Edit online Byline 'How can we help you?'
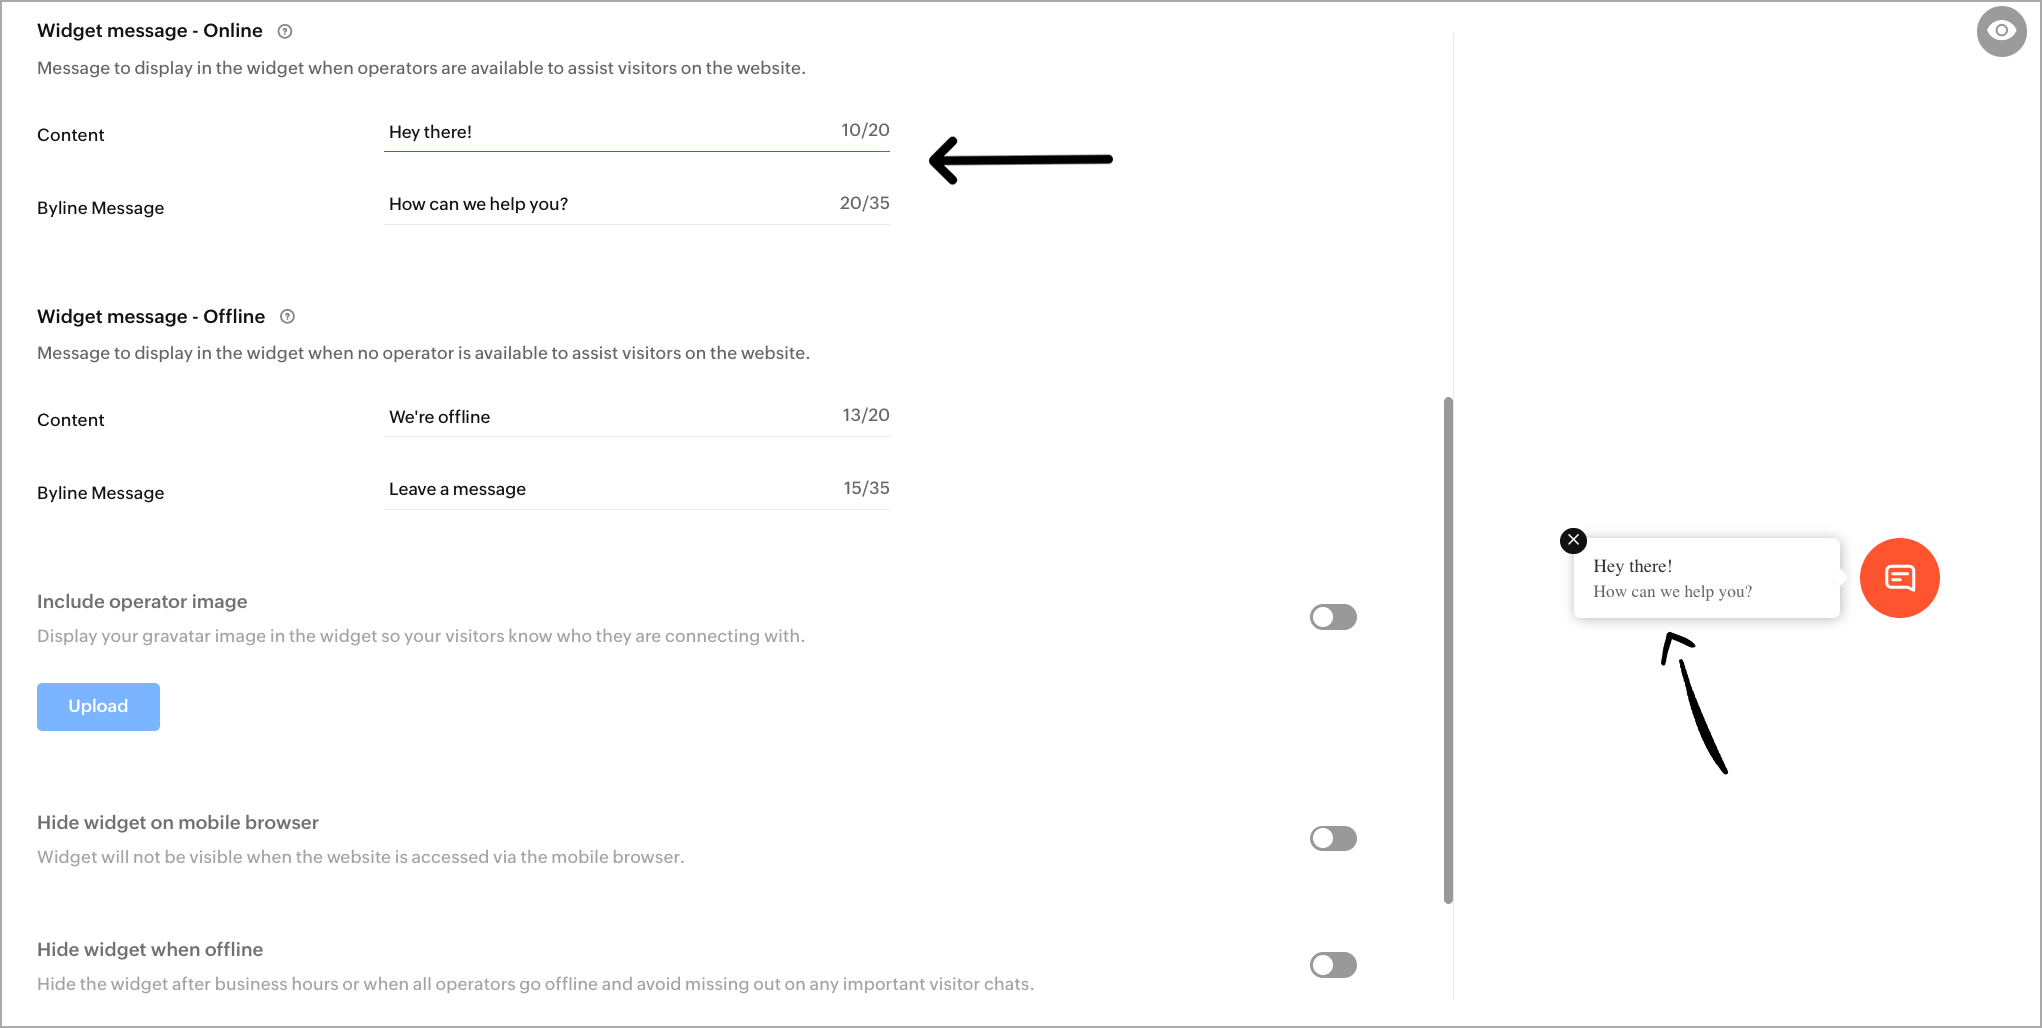 coord(636,204)
